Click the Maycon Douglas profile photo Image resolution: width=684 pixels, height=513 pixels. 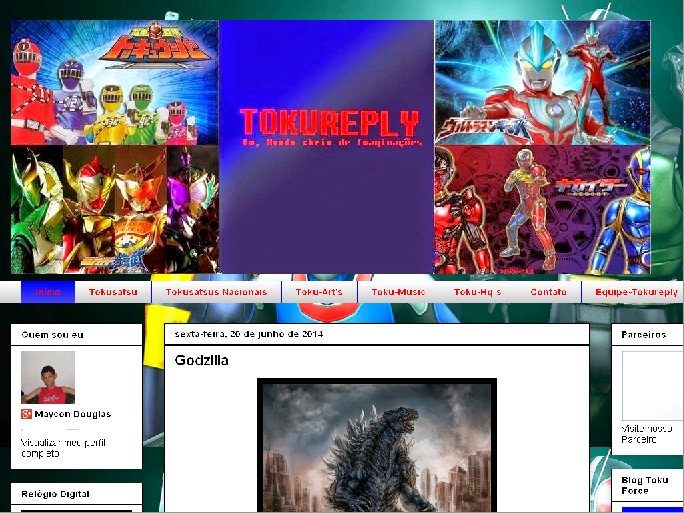pyautogui.click(x=48, y=377)
